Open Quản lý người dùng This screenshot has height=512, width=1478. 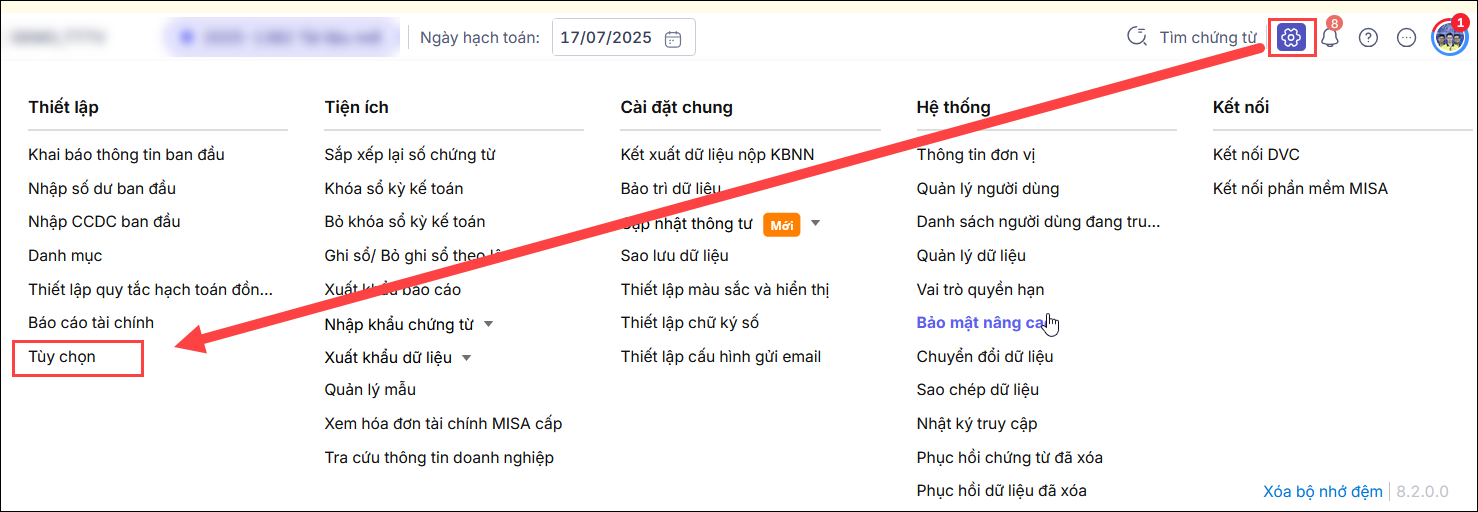click(988, 188)
